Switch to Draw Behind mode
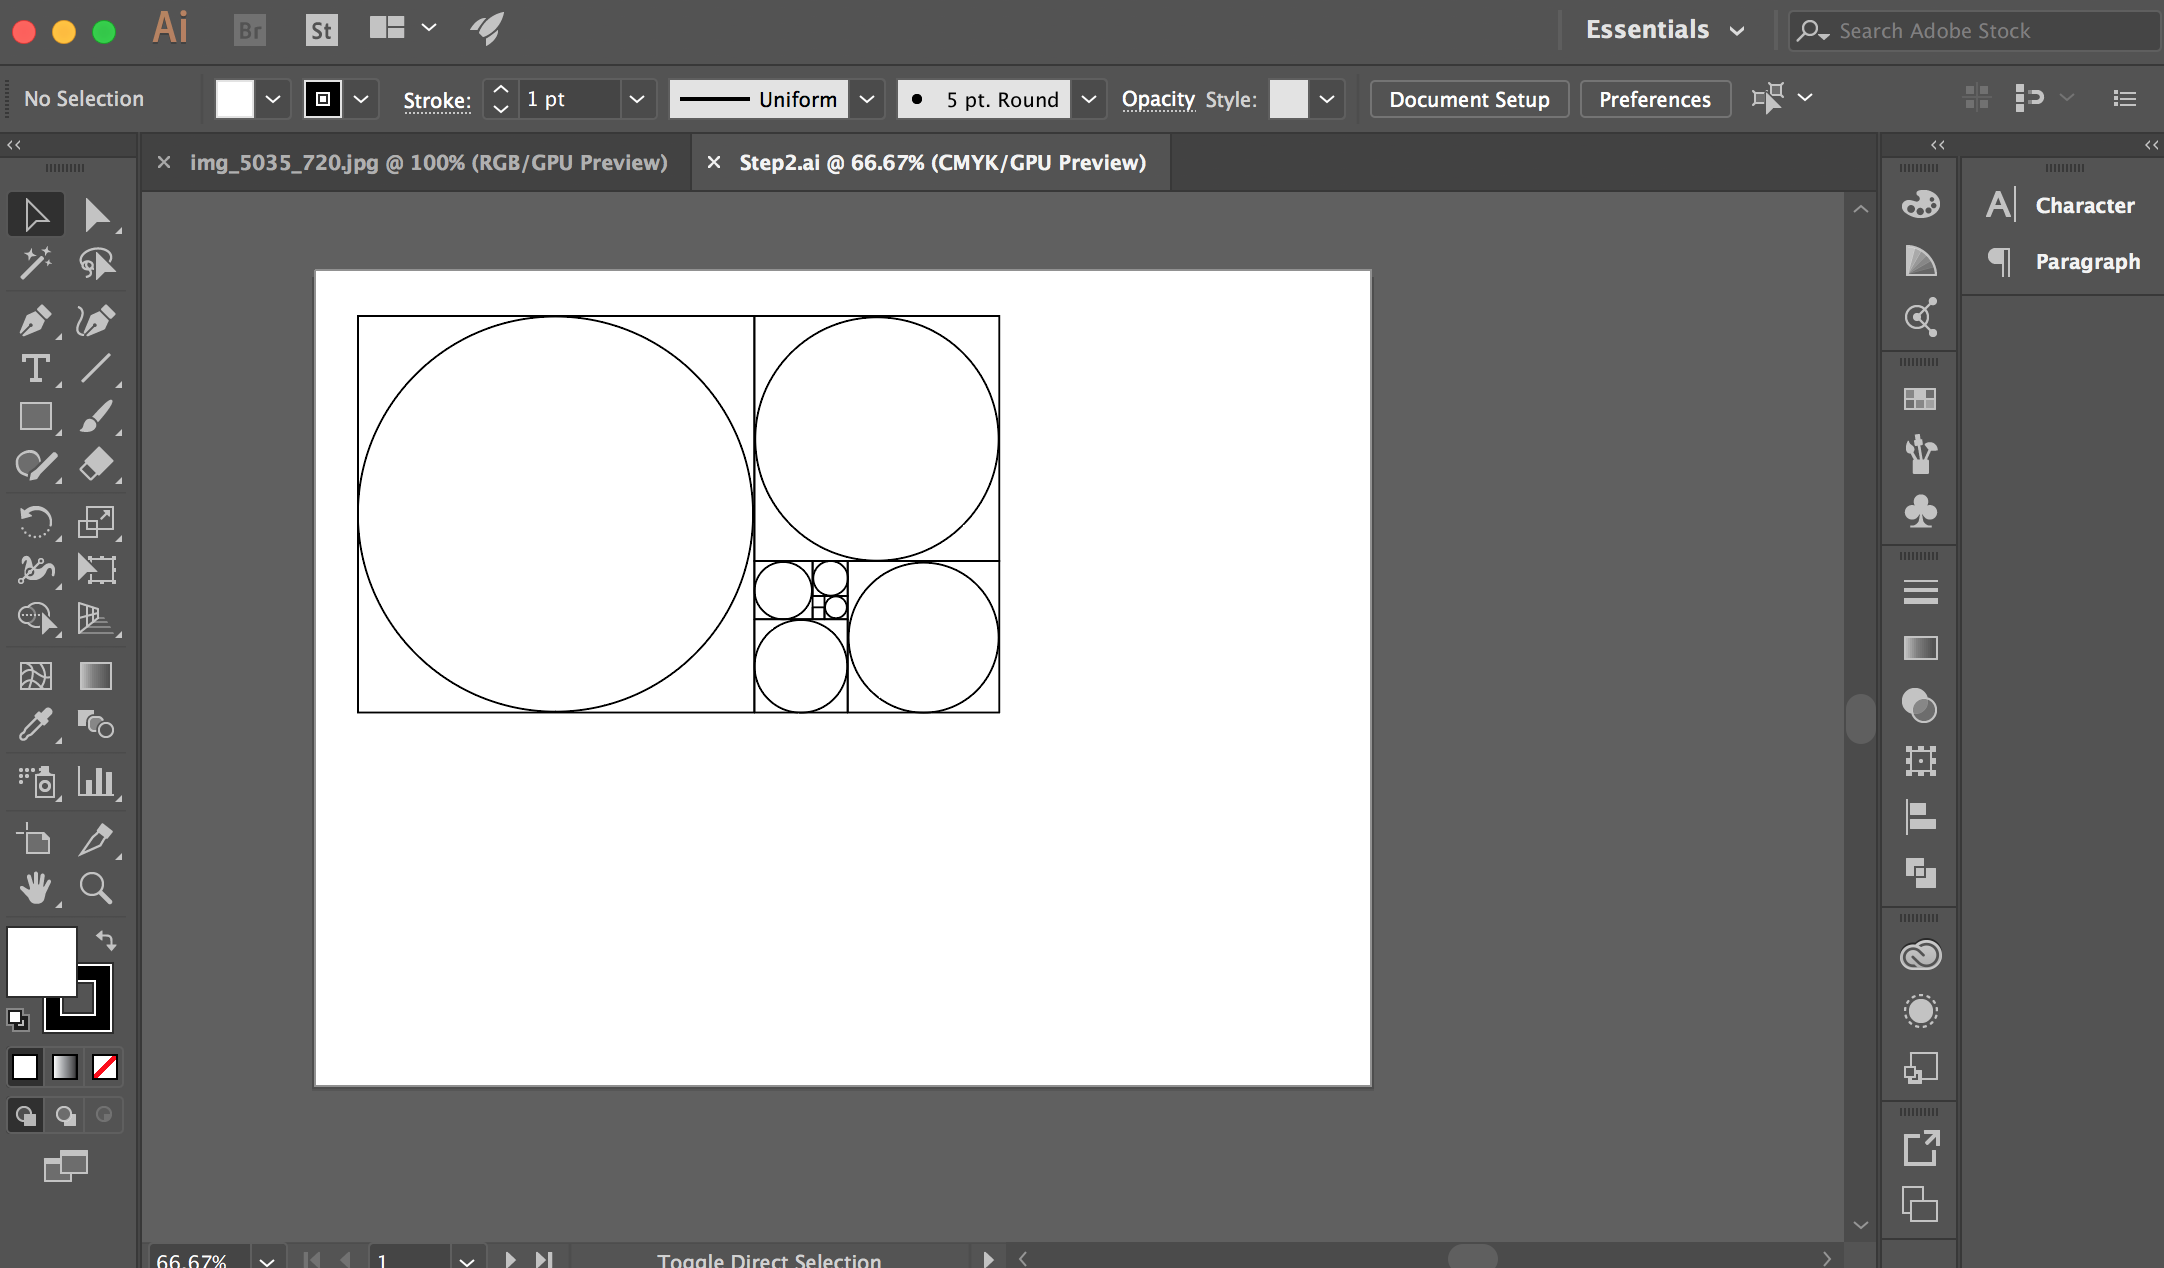 [66, 1115]
